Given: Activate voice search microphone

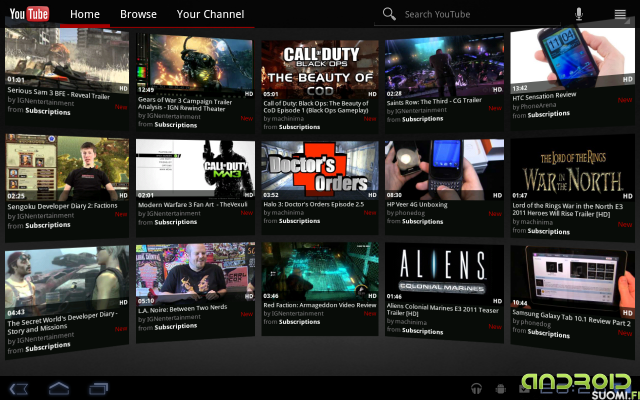Looking at the screenshot, I should [x=578, y=14].
